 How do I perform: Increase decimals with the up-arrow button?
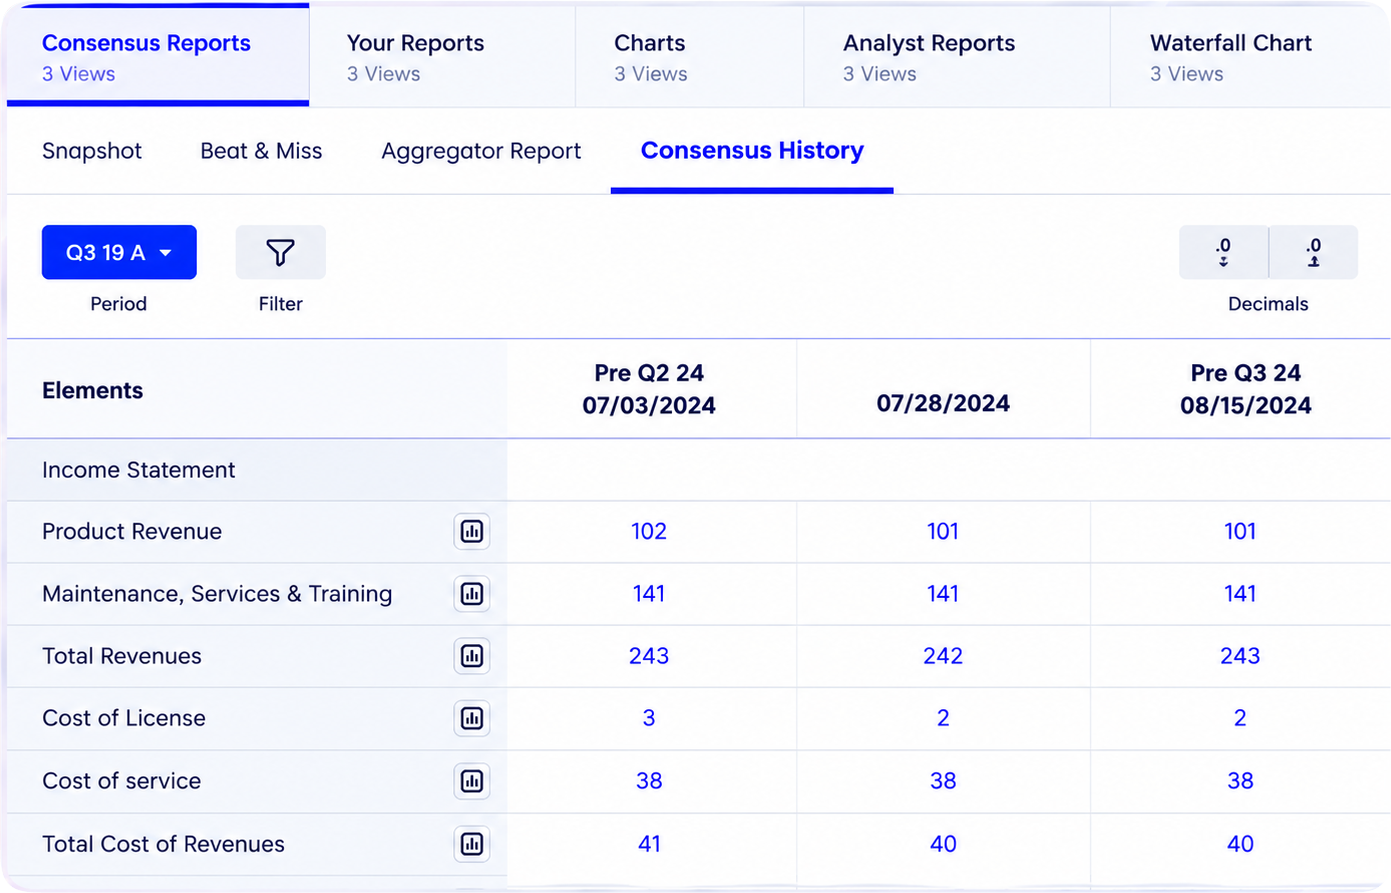[x=1313, y=252]
